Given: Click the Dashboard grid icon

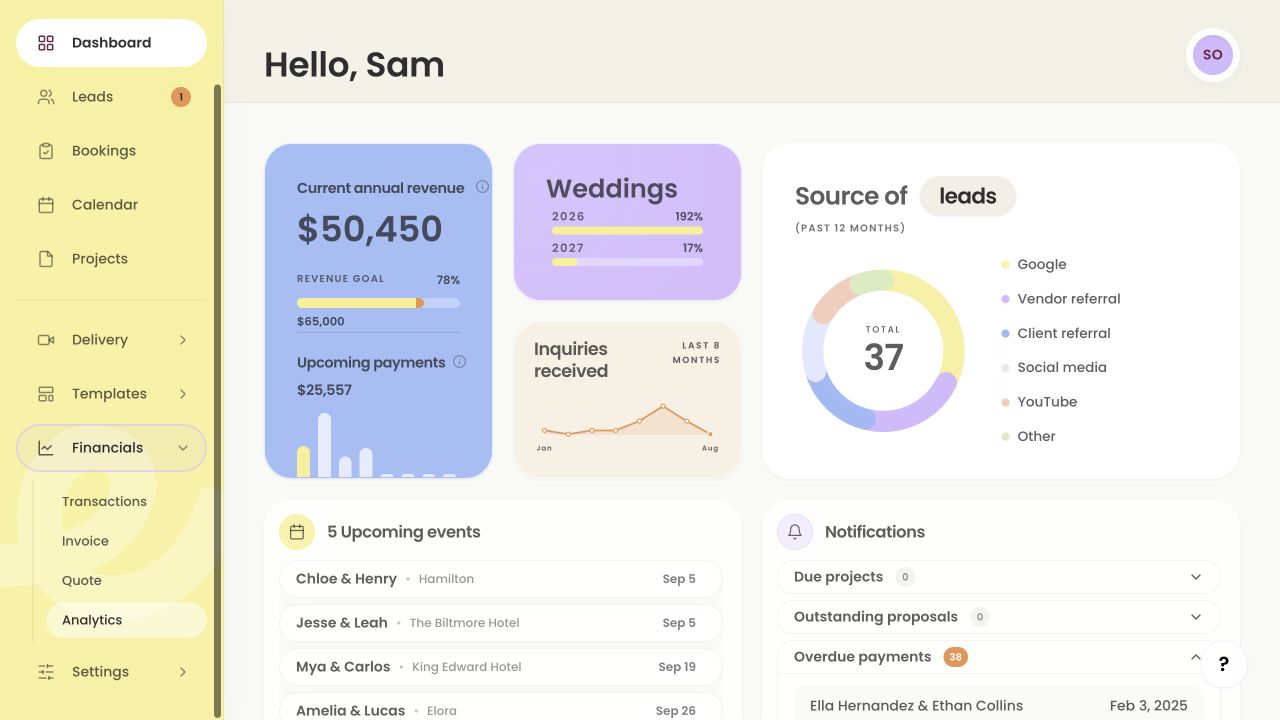Looking at the screenshot, I should point(46,43).
